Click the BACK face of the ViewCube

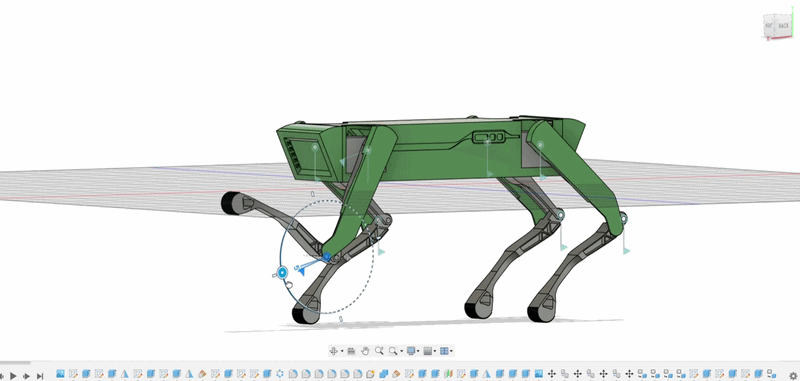[783, 26]
